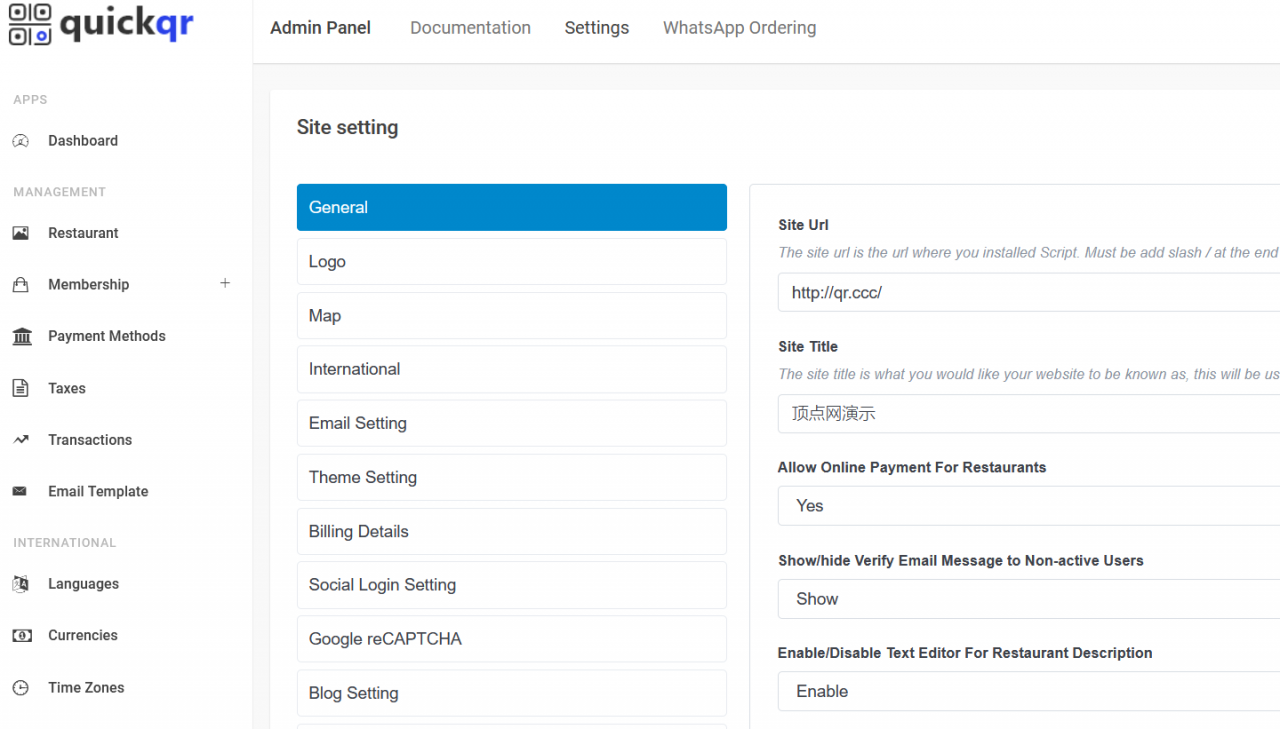Select the General settings tab
The width and height of the screenshot is (1280, 729).
512,207
